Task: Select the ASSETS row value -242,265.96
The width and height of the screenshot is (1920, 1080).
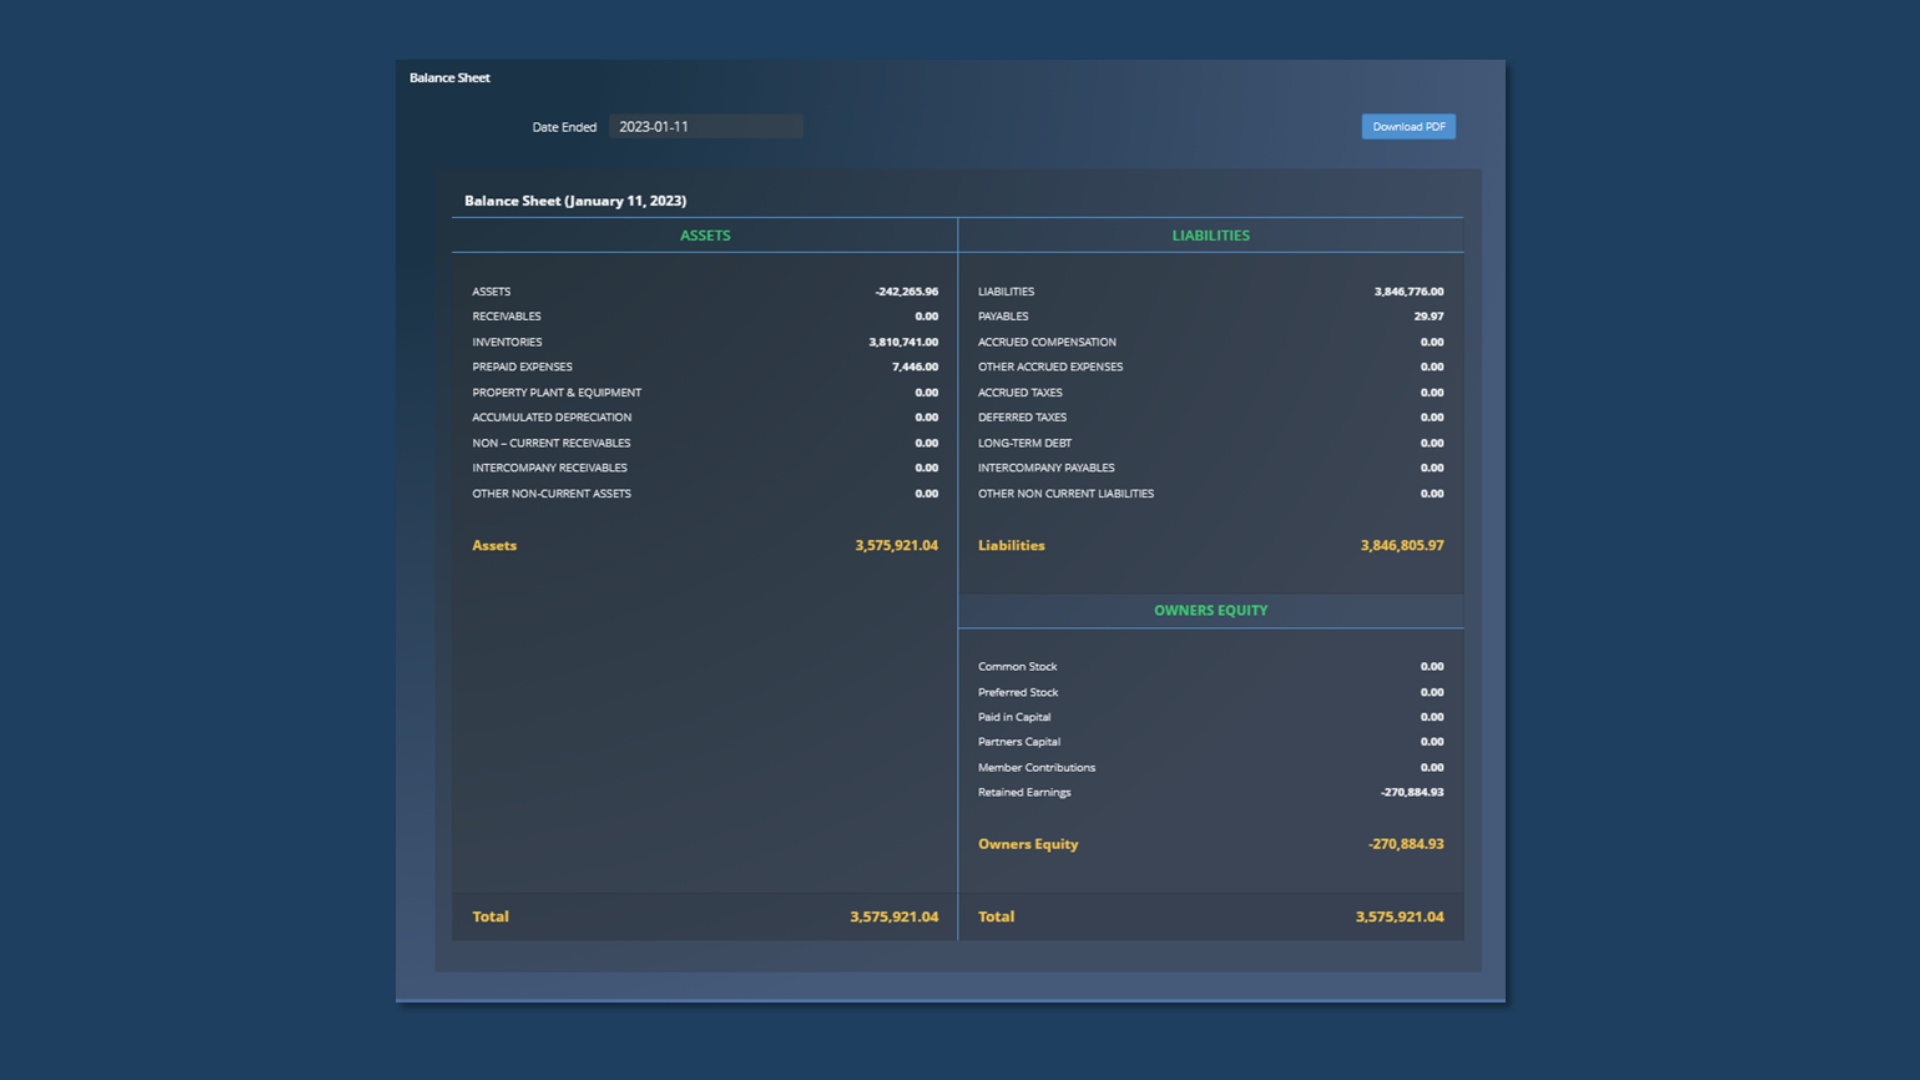Action: coord(906,292)
